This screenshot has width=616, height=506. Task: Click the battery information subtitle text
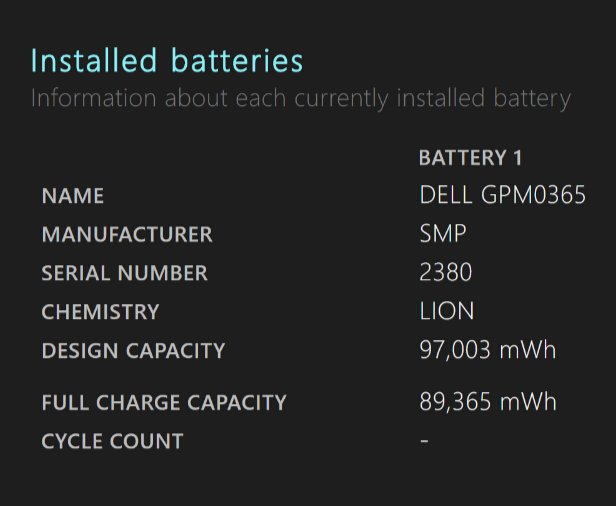coord(300,99)
